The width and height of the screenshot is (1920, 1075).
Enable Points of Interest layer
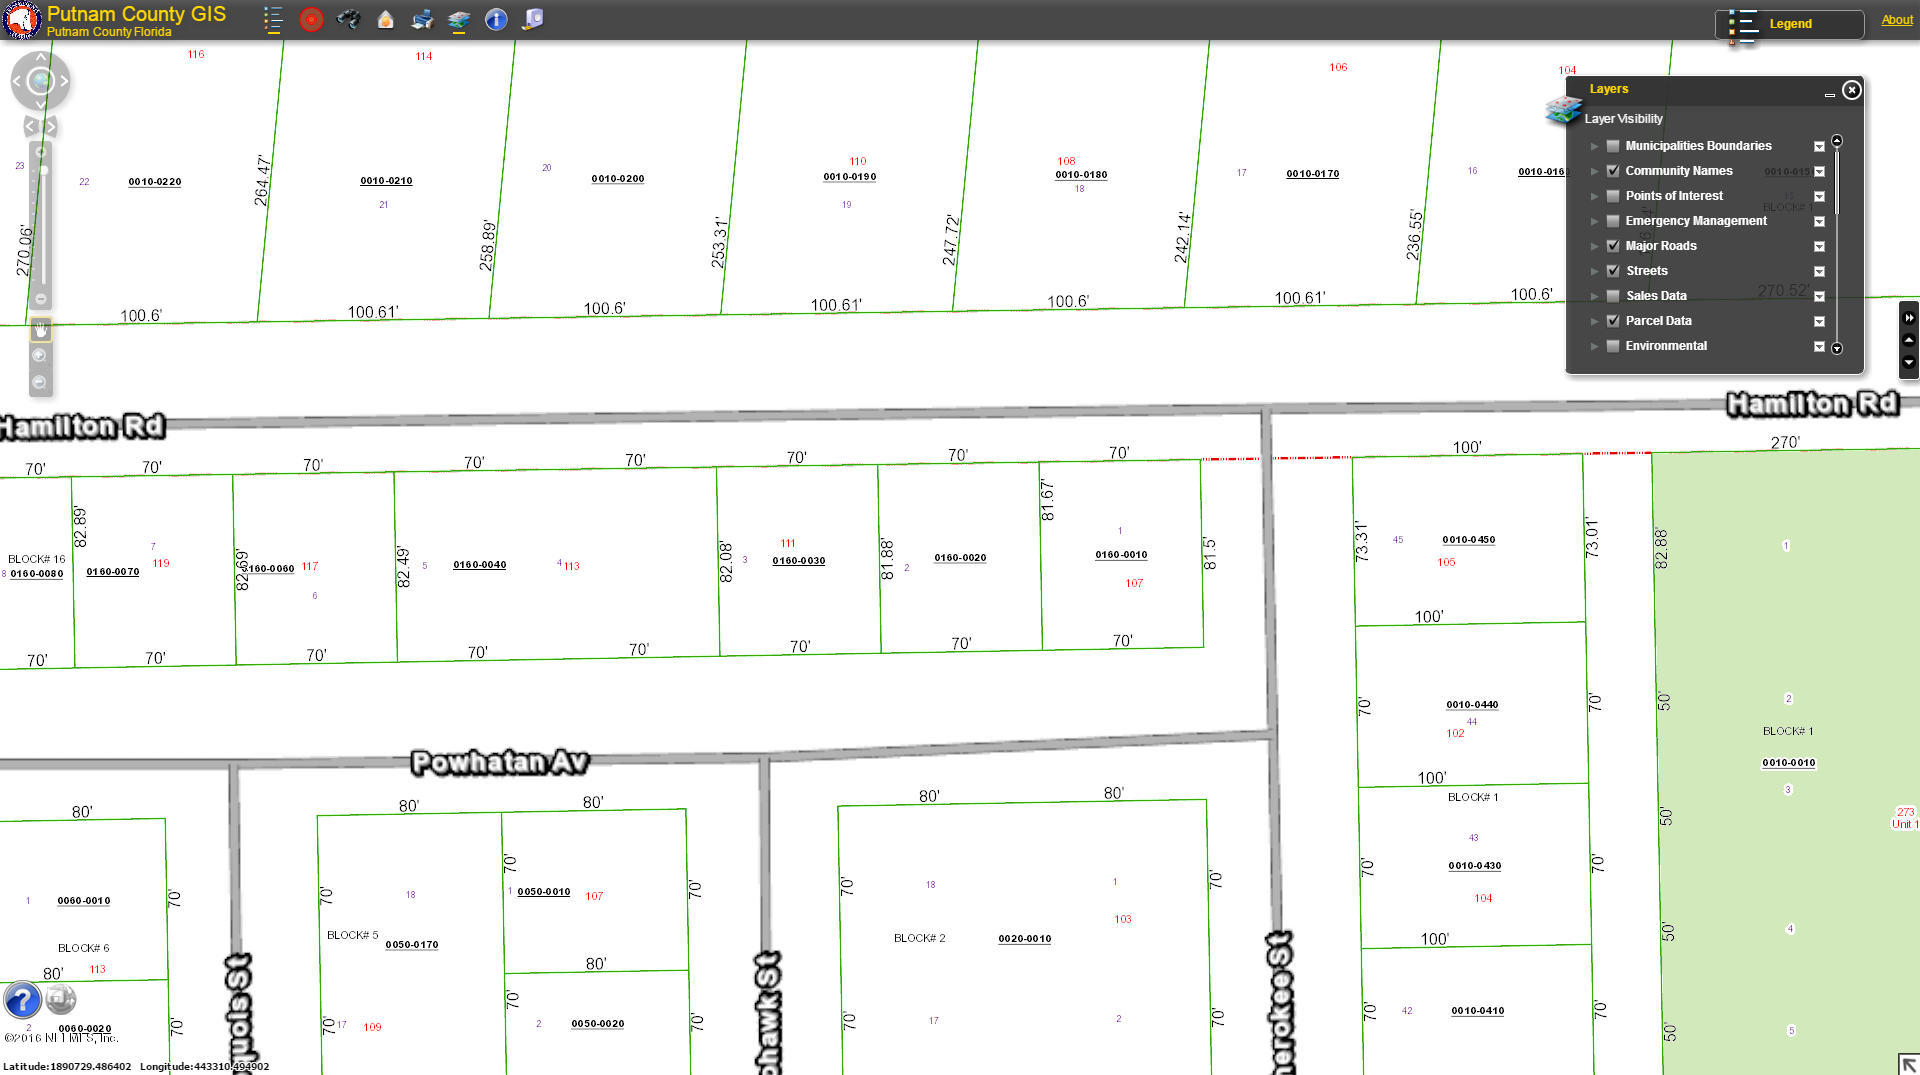point(1613,196)
